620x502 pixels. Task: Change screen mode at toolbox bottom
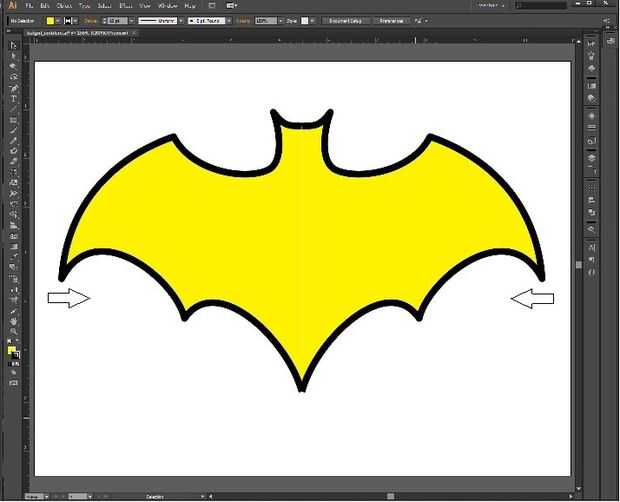13,383
